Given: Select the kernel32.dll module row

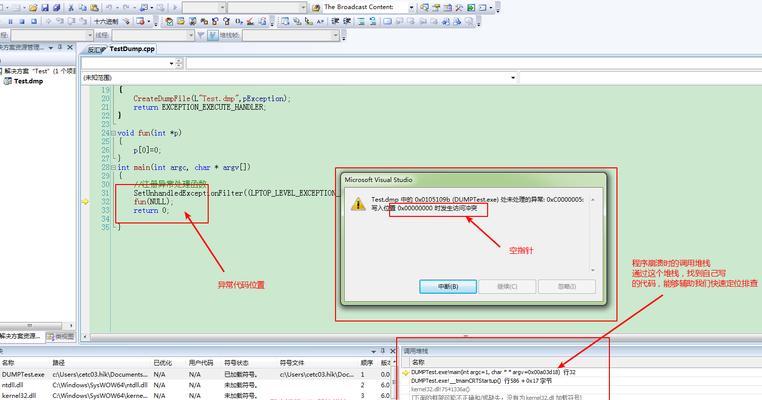Looking at the screenshot, I should pyautogui.click(x=197, y=395).
